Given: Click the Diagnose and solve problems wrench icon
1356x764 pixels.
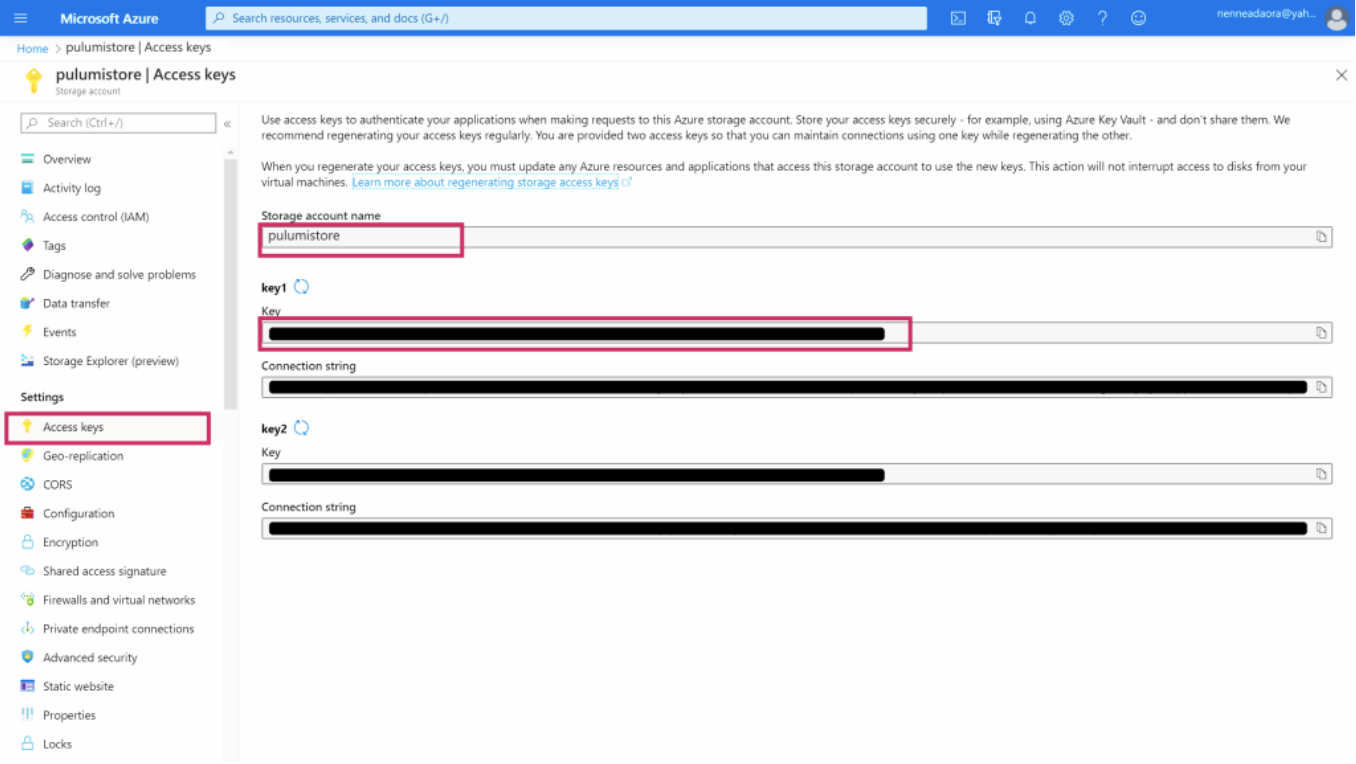Looking at the screenshot, I should coord(27,274).
